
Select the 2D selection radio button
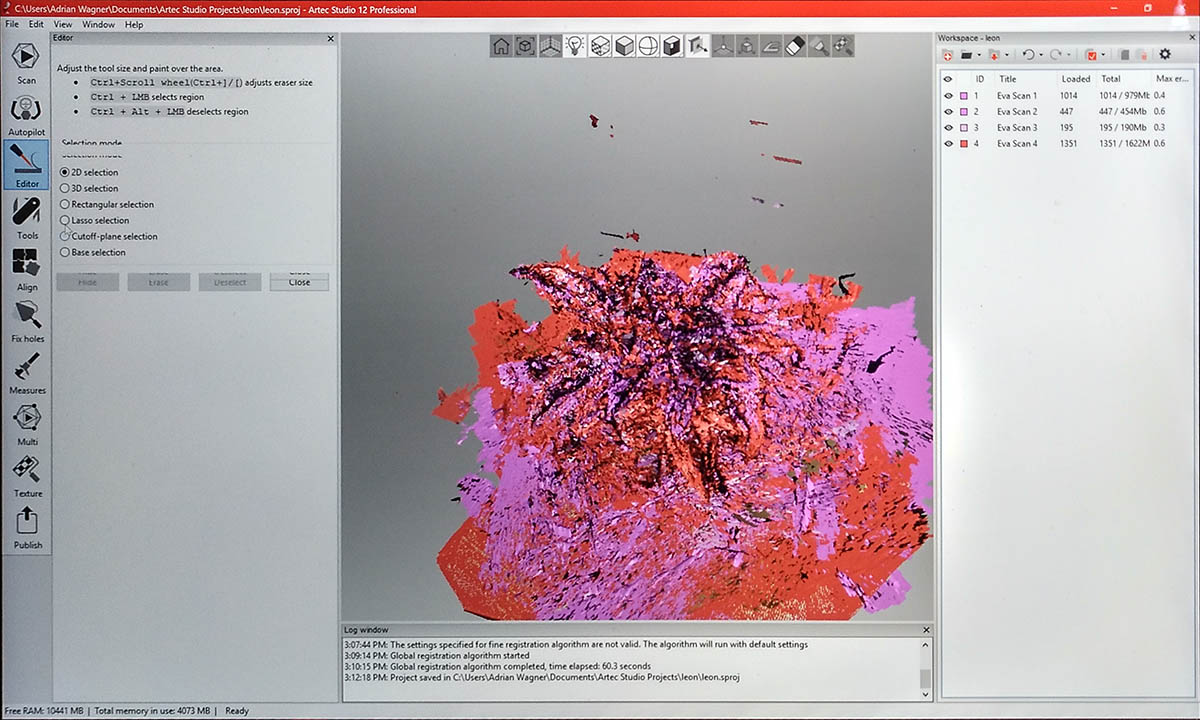pos(65,172)
